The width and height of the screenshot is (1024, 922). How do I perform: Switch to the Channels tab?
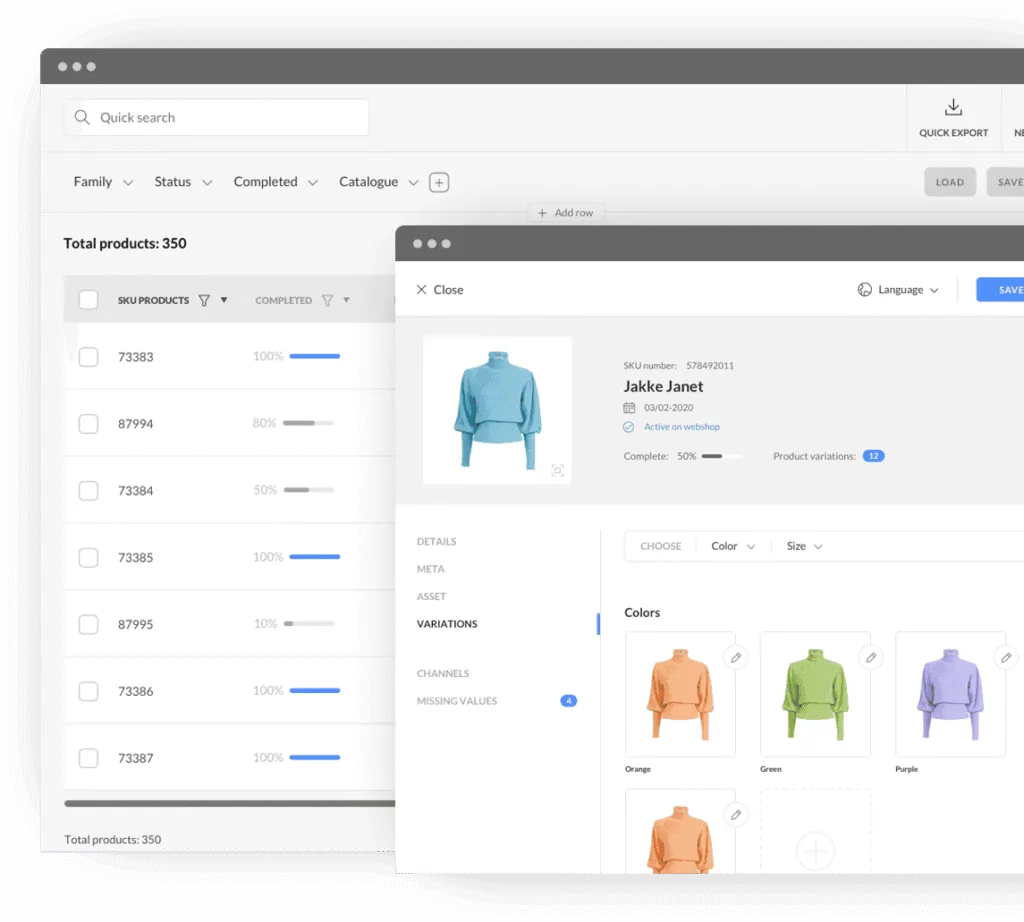pyautogui.click(x=443, y=673)
